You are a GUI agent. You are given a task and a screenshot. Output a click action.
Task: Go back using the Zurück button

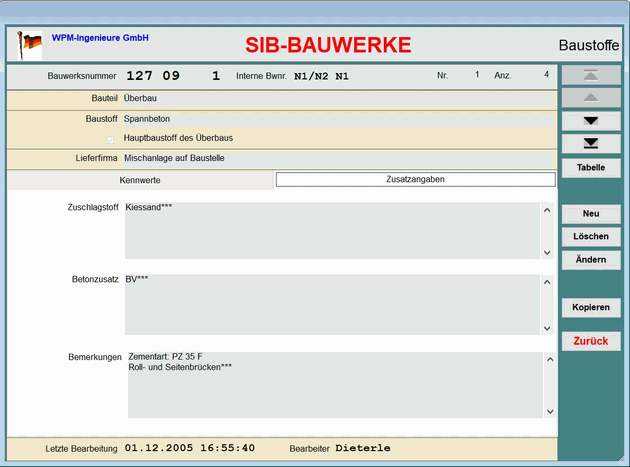[591, 341]
